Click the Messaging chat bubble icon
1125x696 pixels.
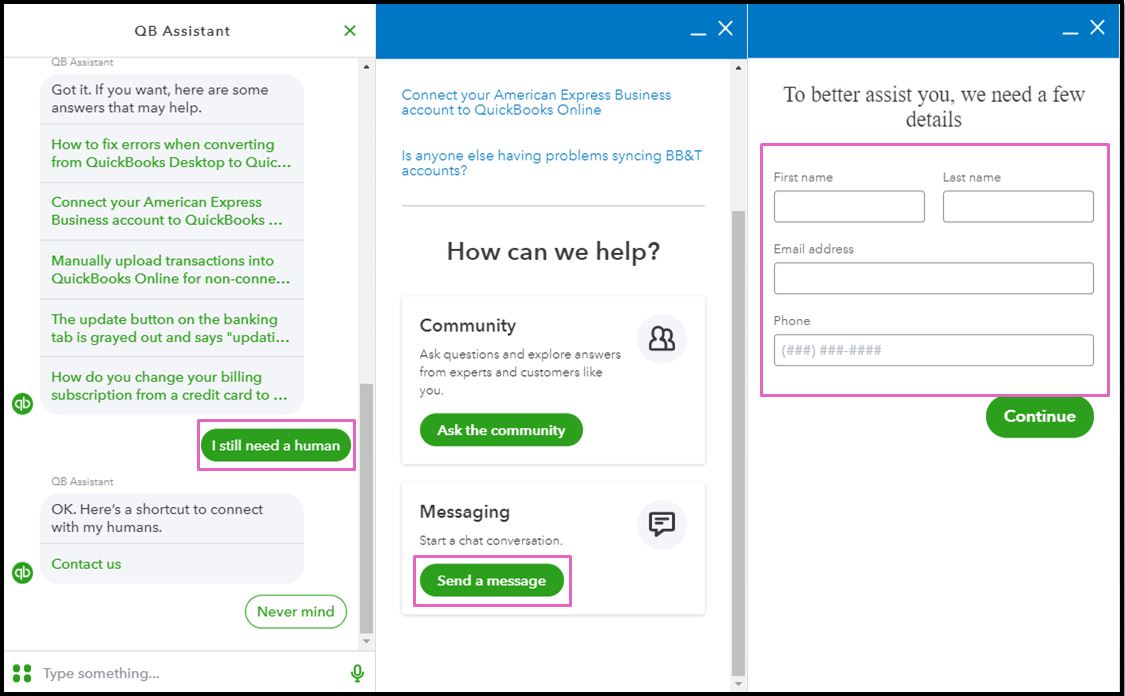(x=662, y=525)
